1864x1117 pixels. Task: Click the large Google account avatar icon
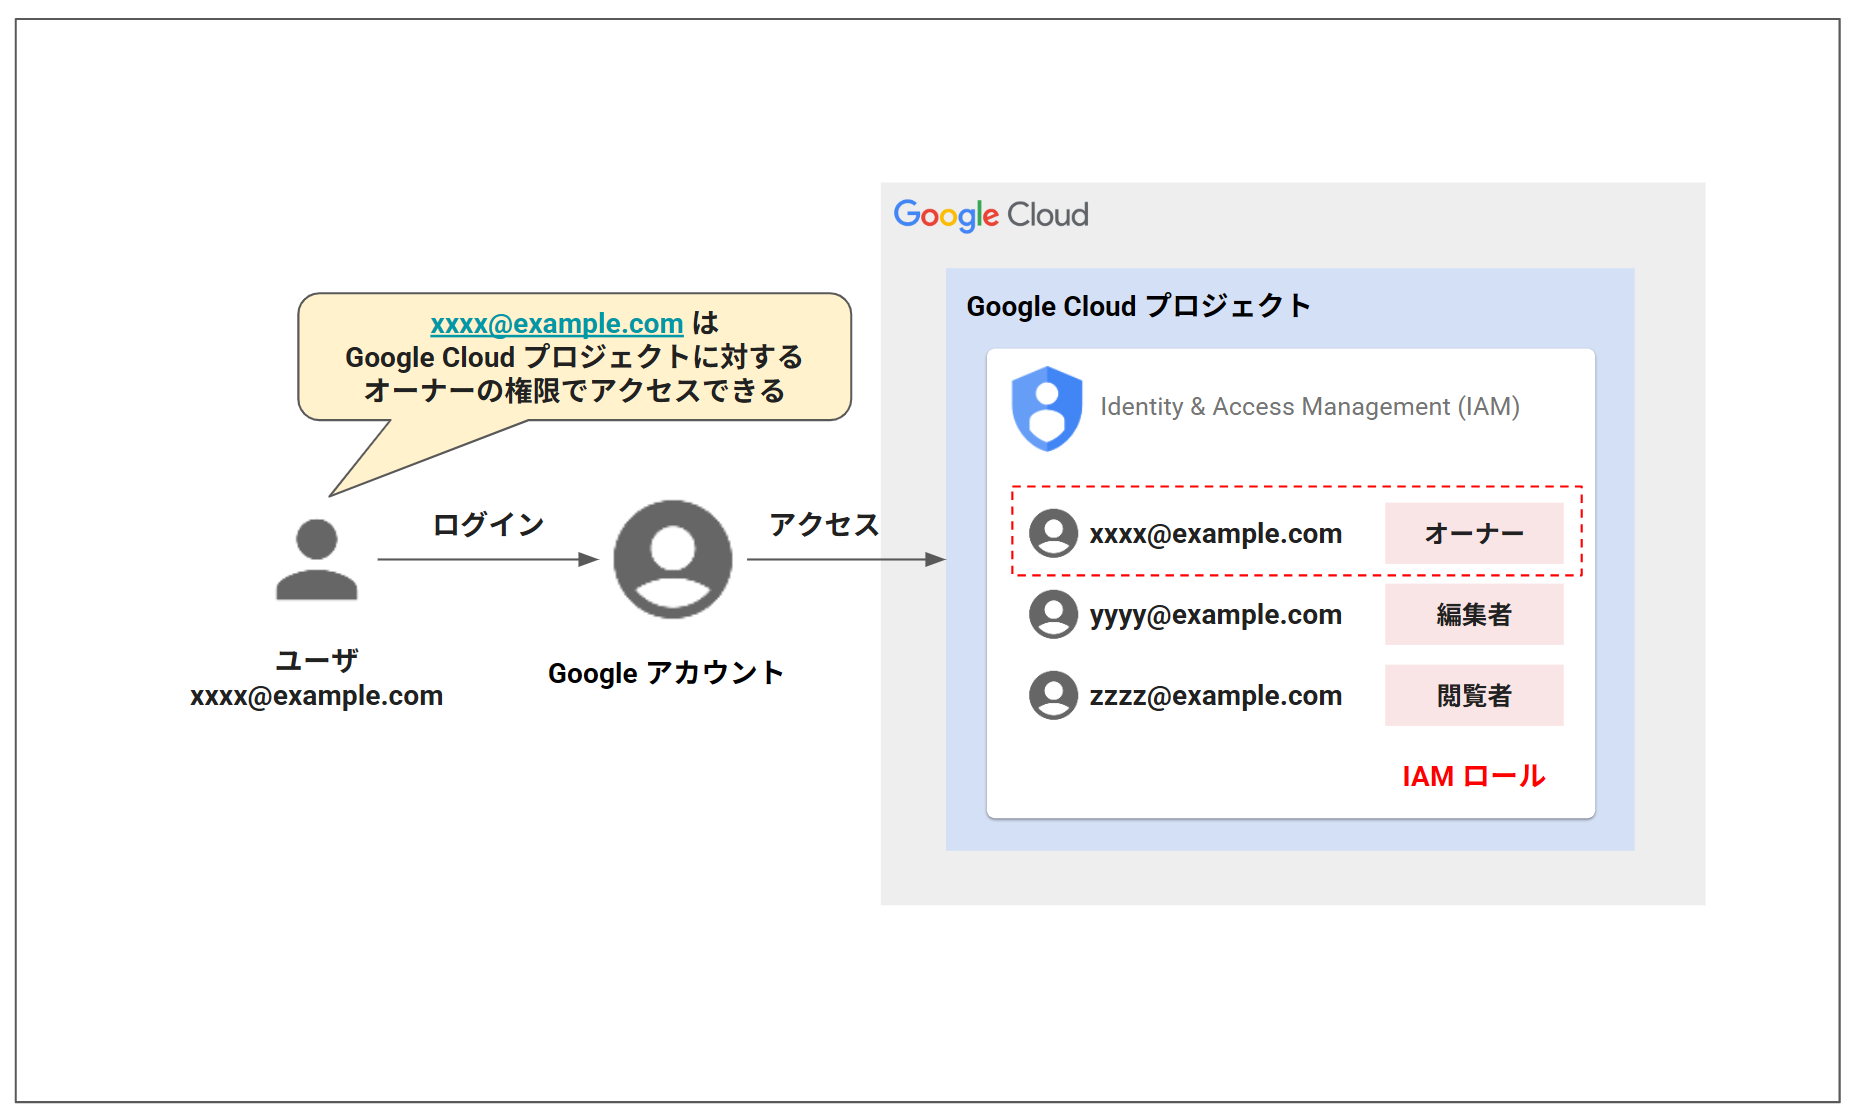click(x=672, y=560)
